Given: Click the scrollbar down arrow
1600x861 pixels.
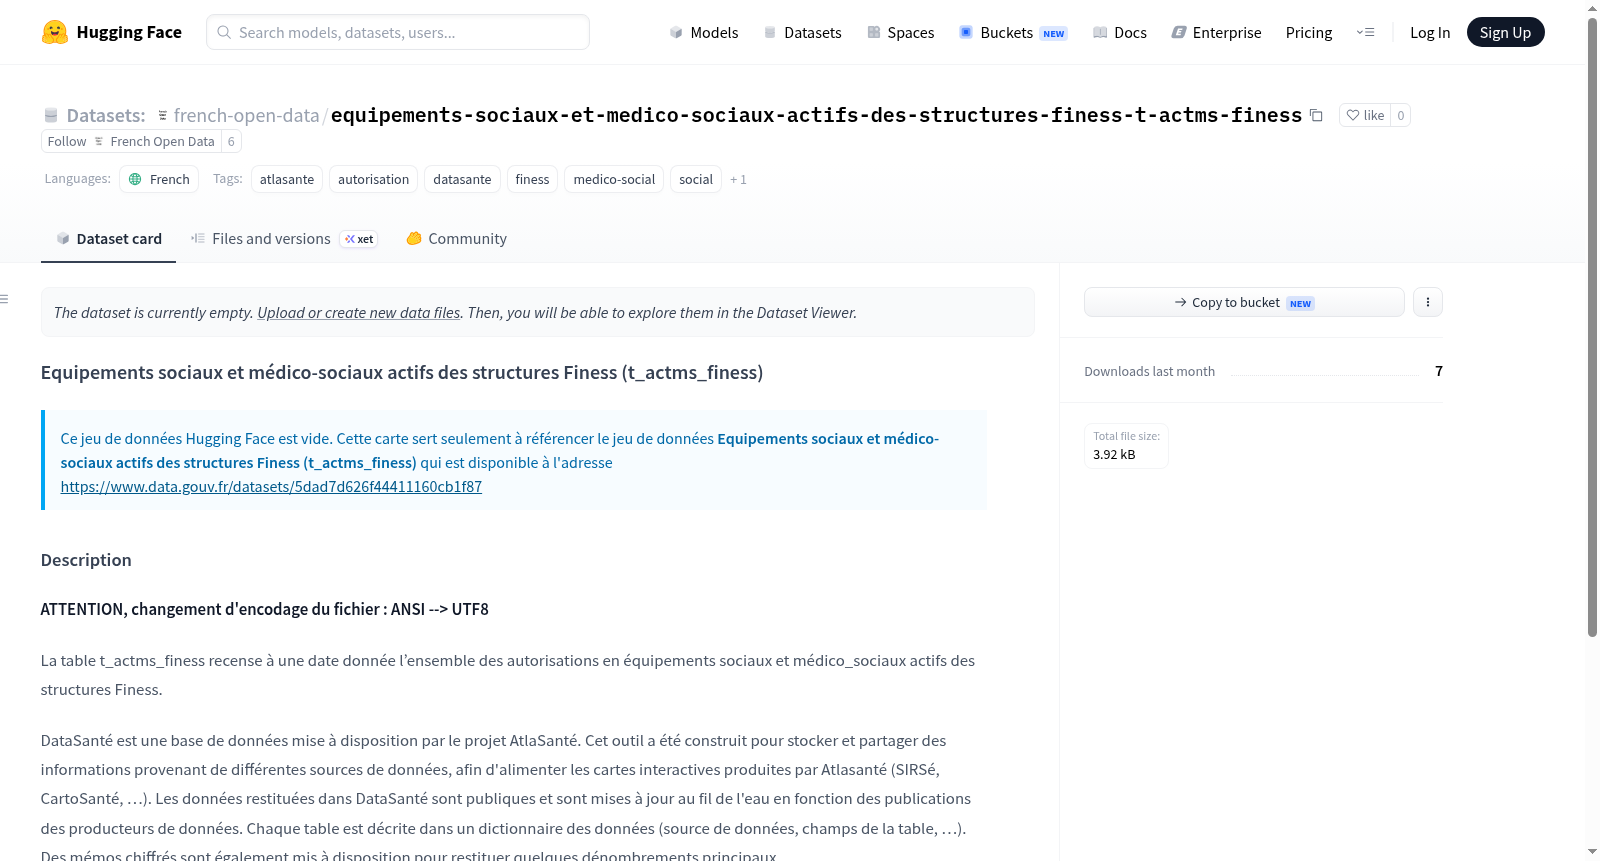Looking at the screenshot, I should coord(1593,852).
